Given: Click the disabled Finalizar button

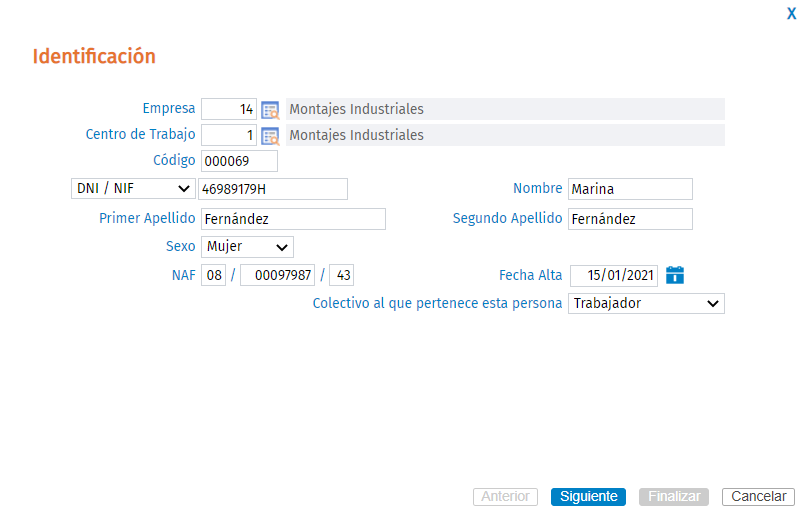Looking at the screenshot, I should point(674,497).
